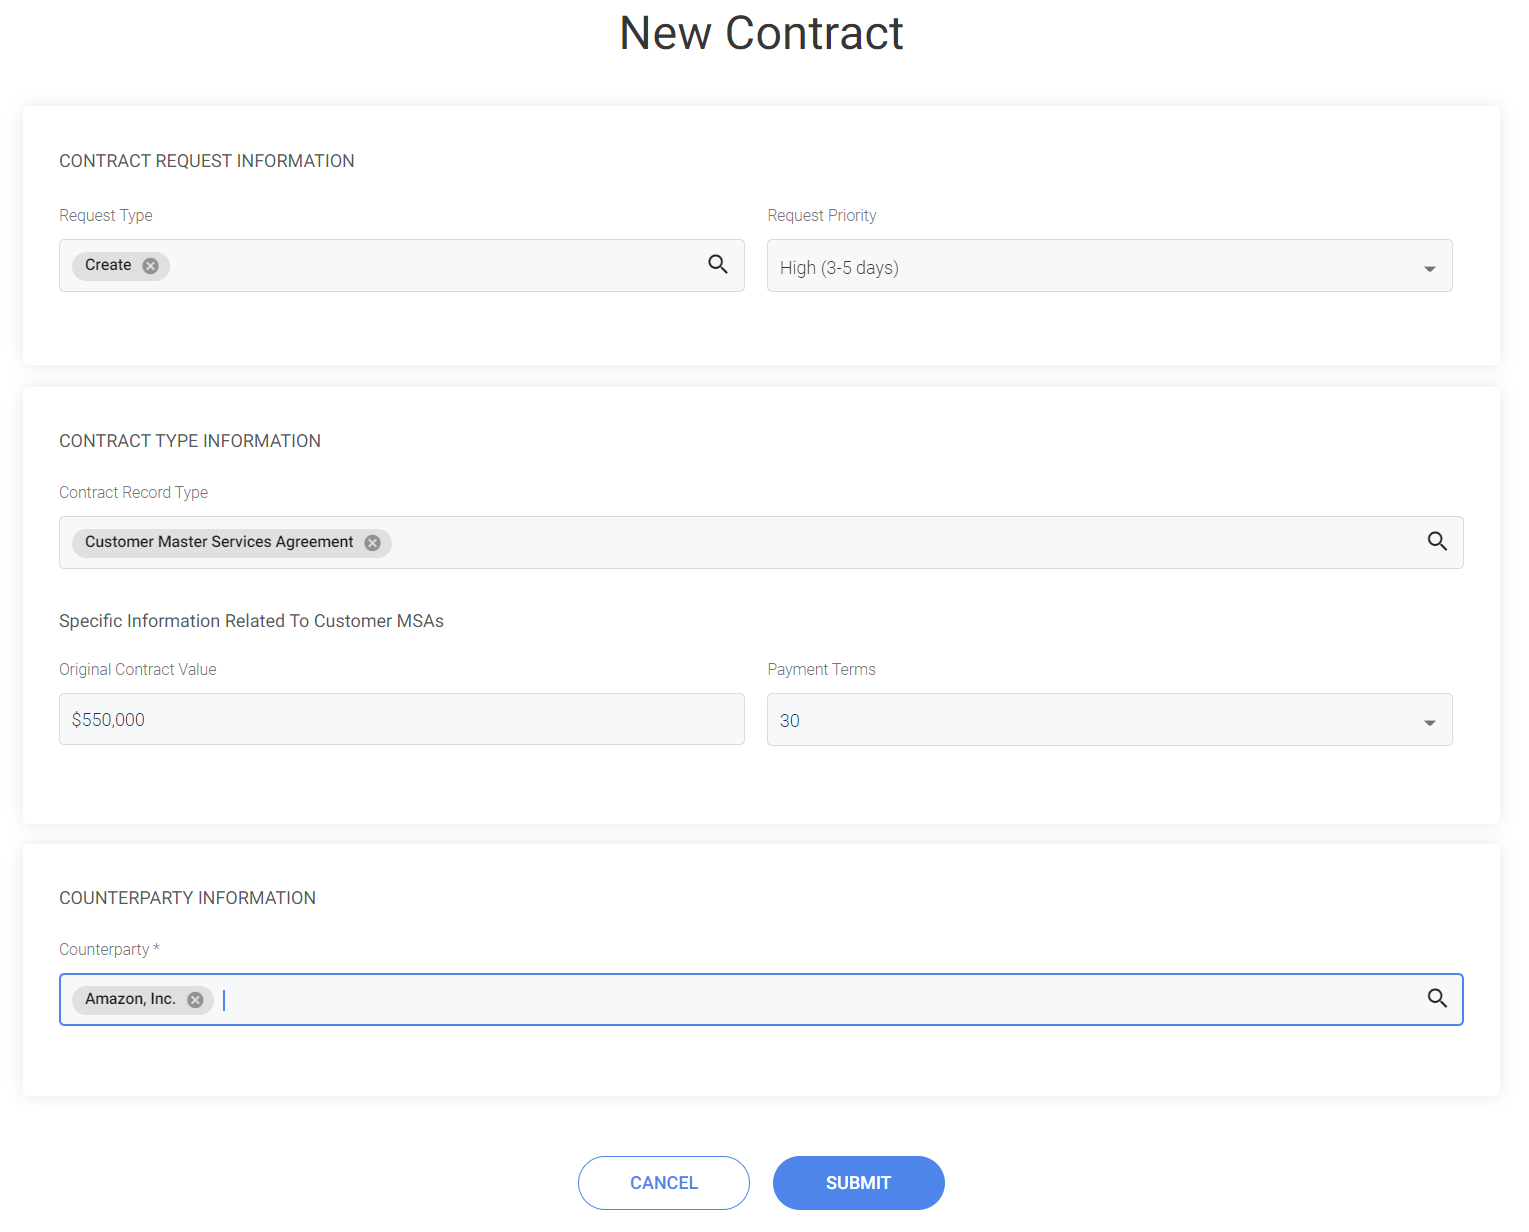Open the Request Priority dropdown

tap(1109, 266)
